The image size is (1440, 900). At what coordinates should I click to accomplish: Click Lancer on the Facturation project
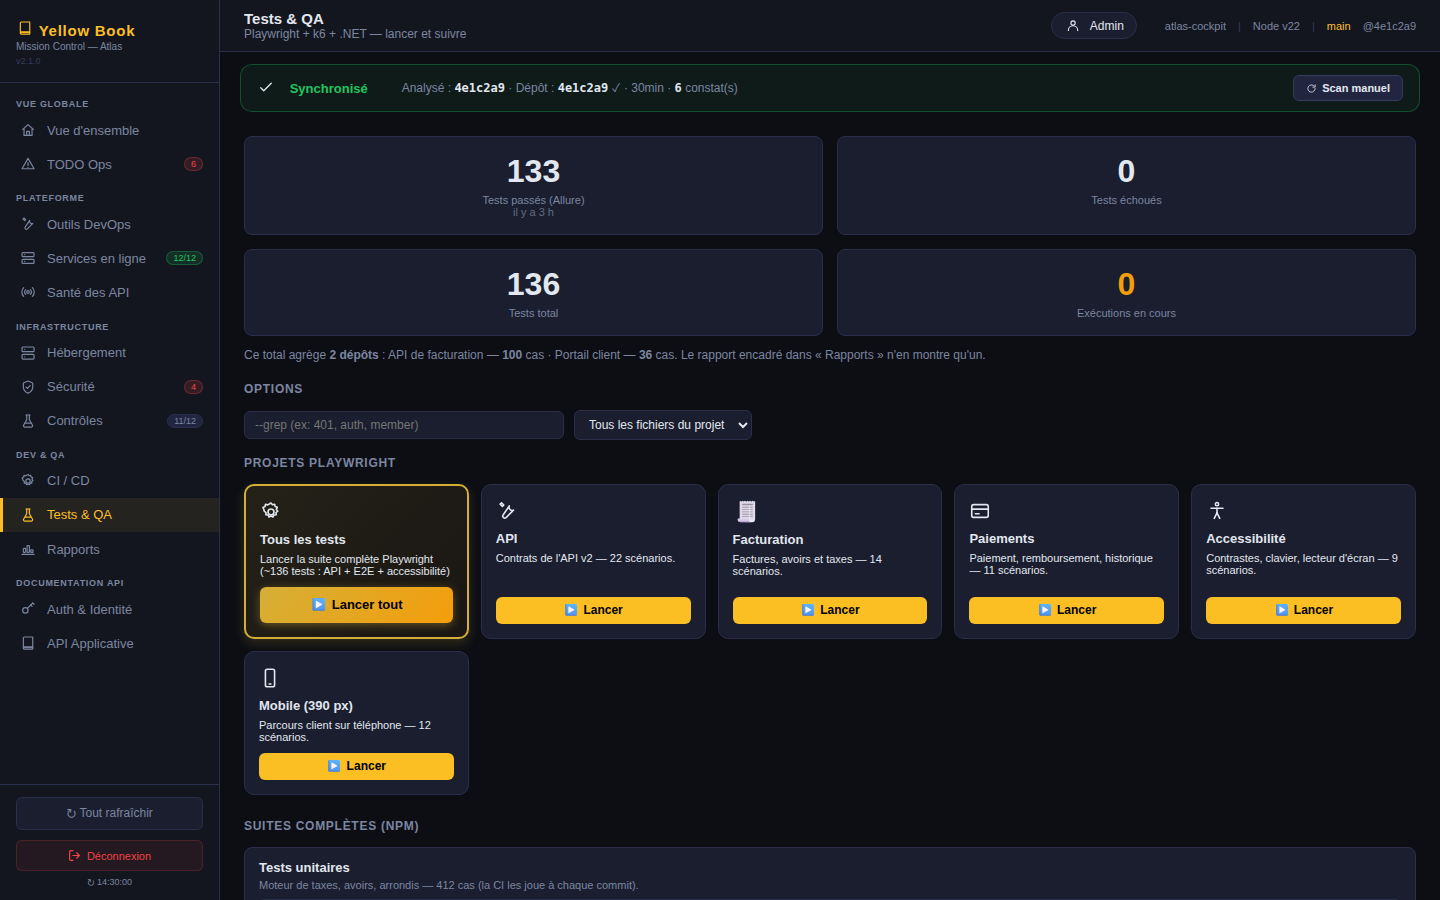830,610
